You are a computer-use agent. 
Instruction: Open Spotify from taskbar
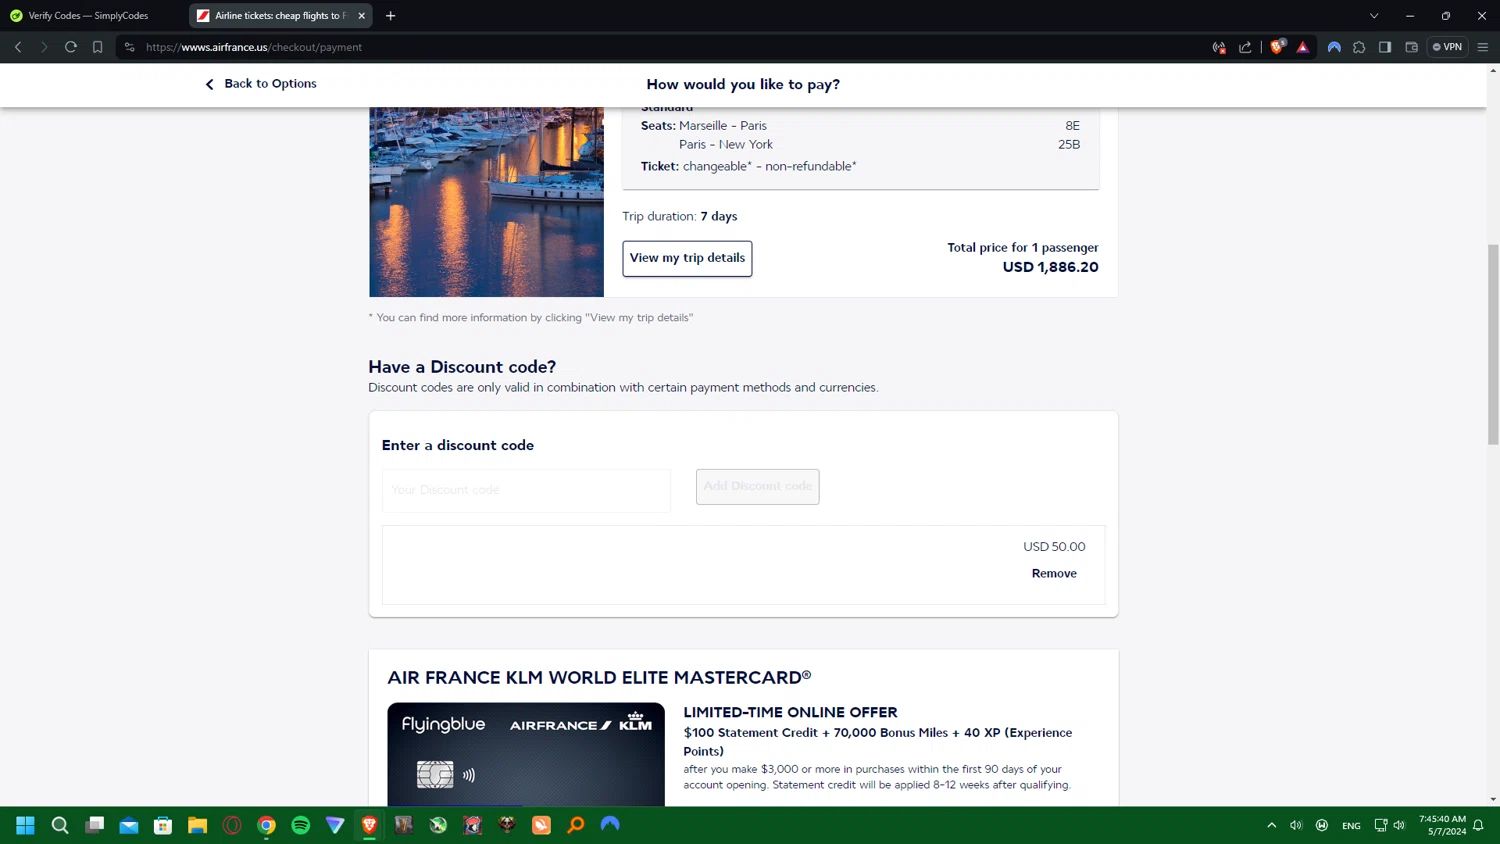pos(300,825)
